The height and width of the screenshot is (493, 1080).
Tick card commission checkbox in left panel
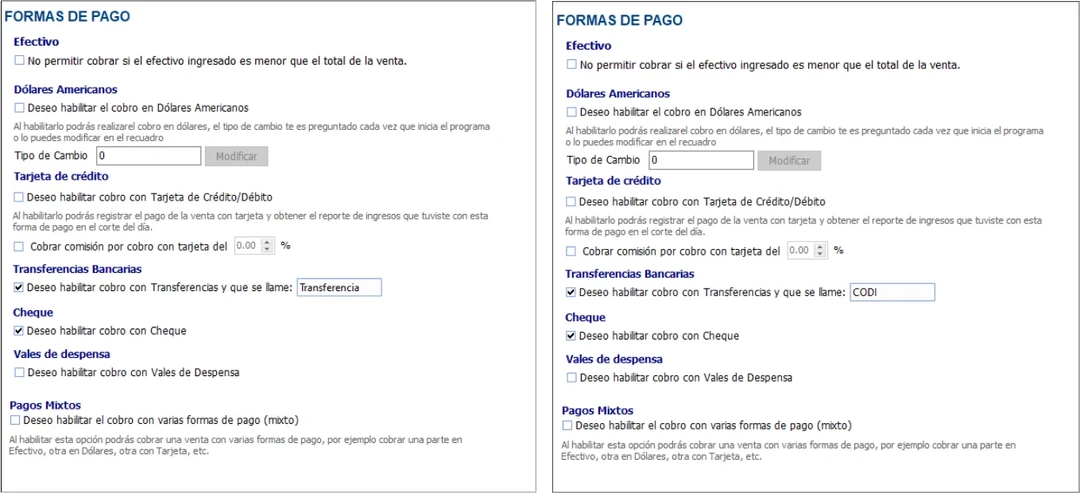(x=20, y=245)
